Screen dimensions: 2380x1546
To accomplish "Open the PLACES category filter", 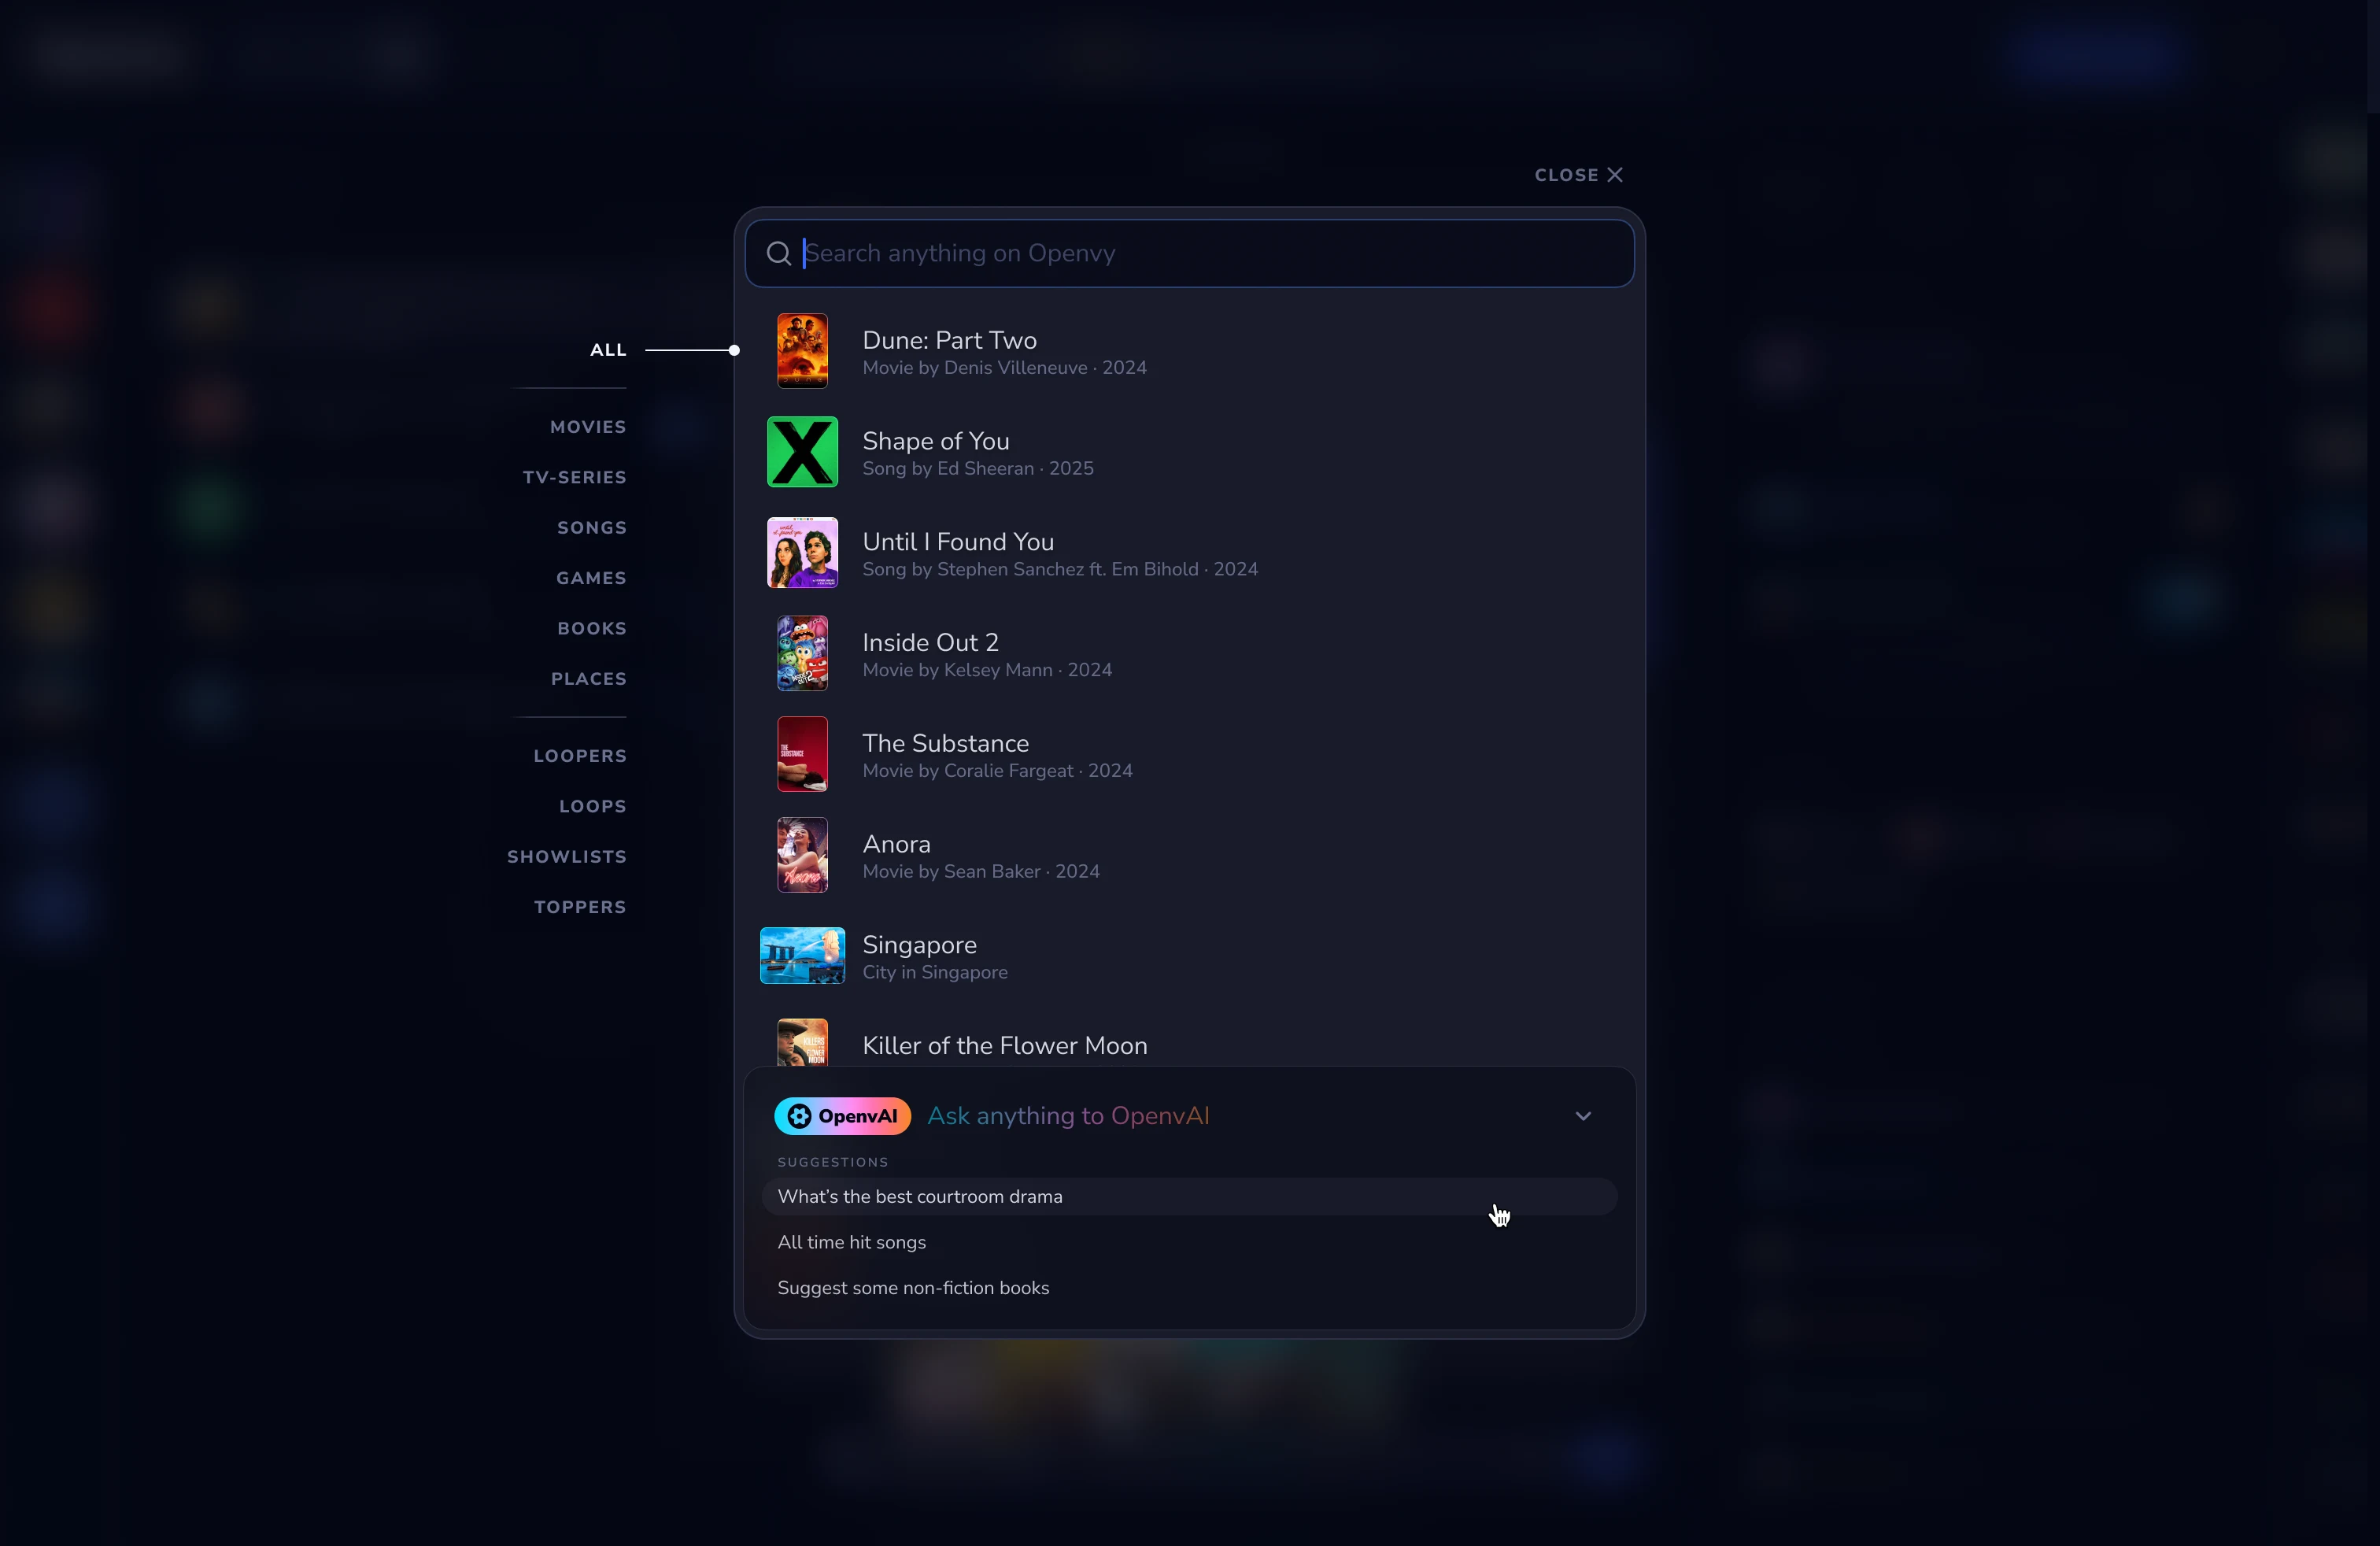I will click(588, 679).
